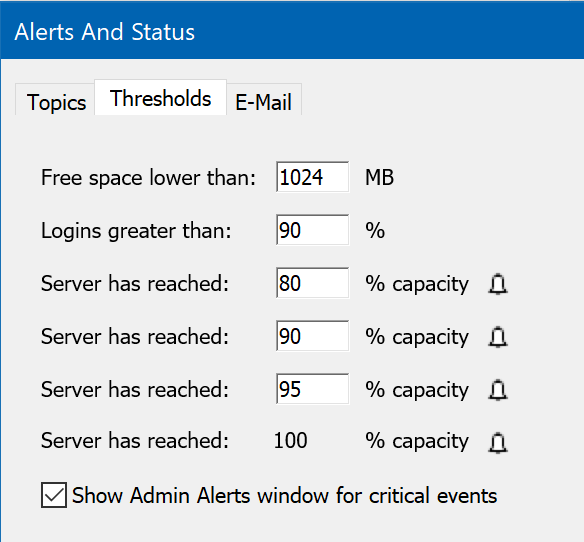Open the E-Mail tab

point(264,100)
